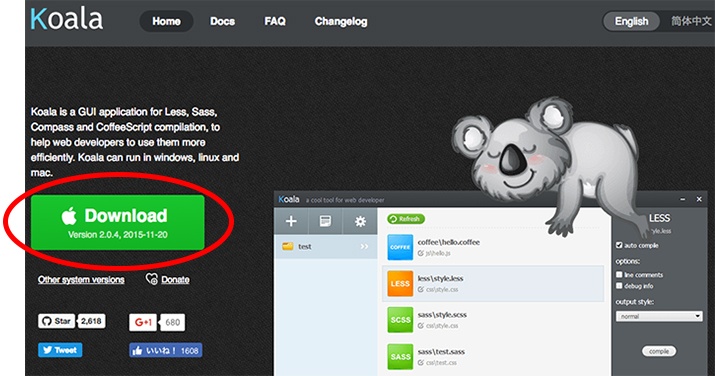Image resolution: width=715 pixels, height=376 pixels.
Task: Open the output style dropdown
Action: [x=659, y=316]
